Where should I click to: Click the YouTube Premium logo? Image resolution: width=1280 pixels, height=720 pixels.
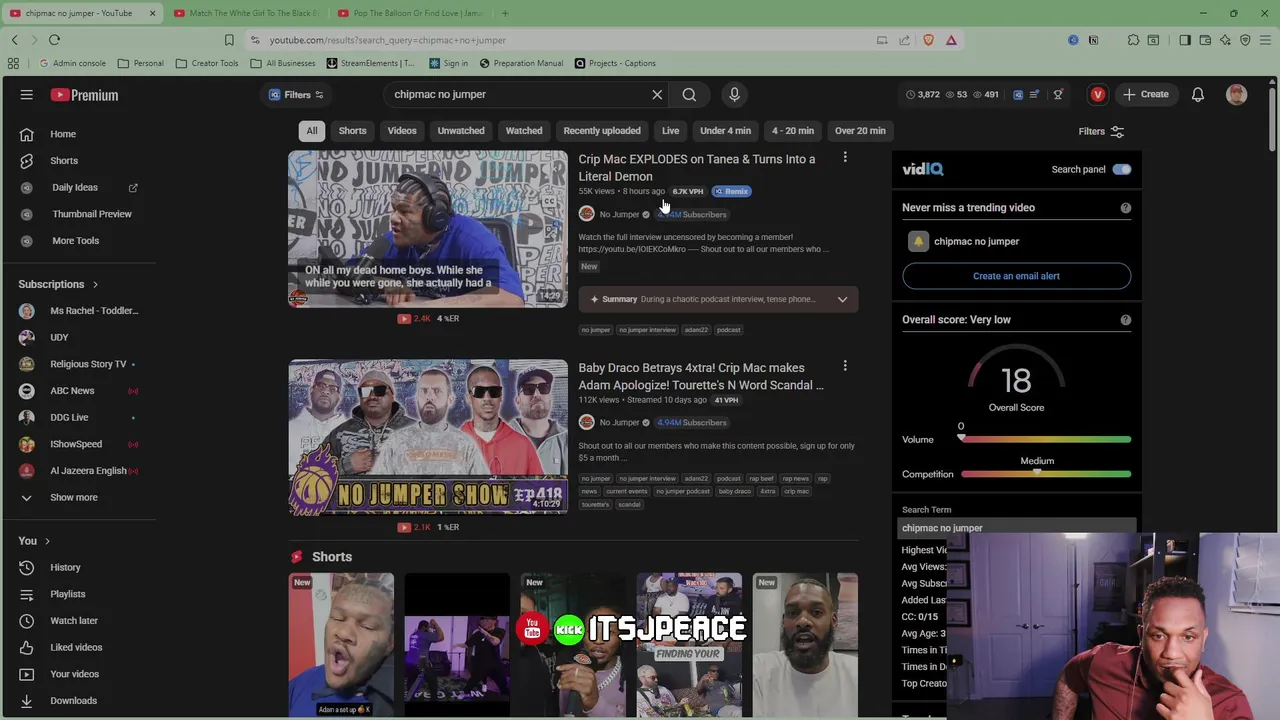85,95
